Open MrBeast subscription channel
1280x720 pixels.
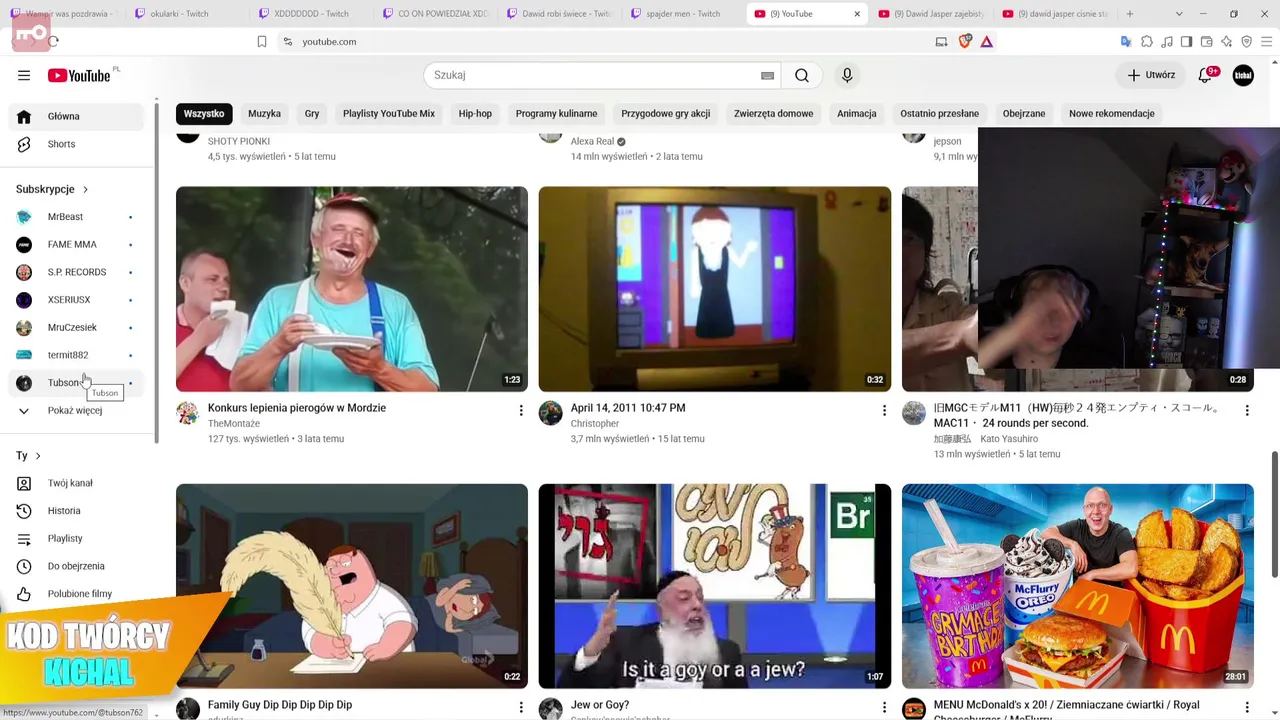click(77, 217)
